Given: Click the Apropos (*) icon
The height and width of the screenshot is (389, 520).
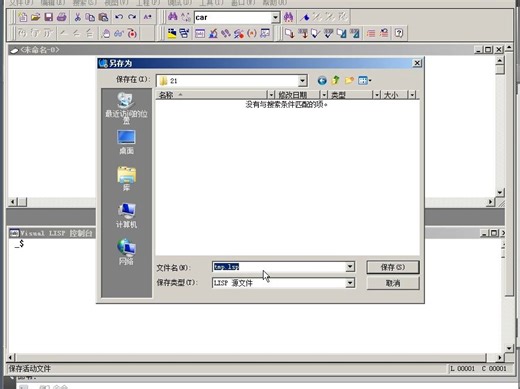Looking at the screenshot, I should pos(252,33).
